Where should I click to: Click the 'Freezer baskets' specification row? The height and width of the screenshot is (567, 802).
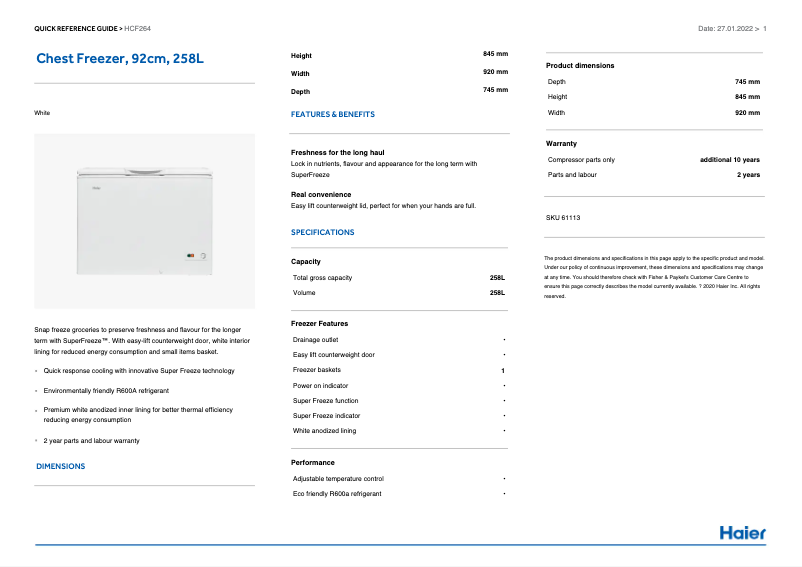pos(317,370)
